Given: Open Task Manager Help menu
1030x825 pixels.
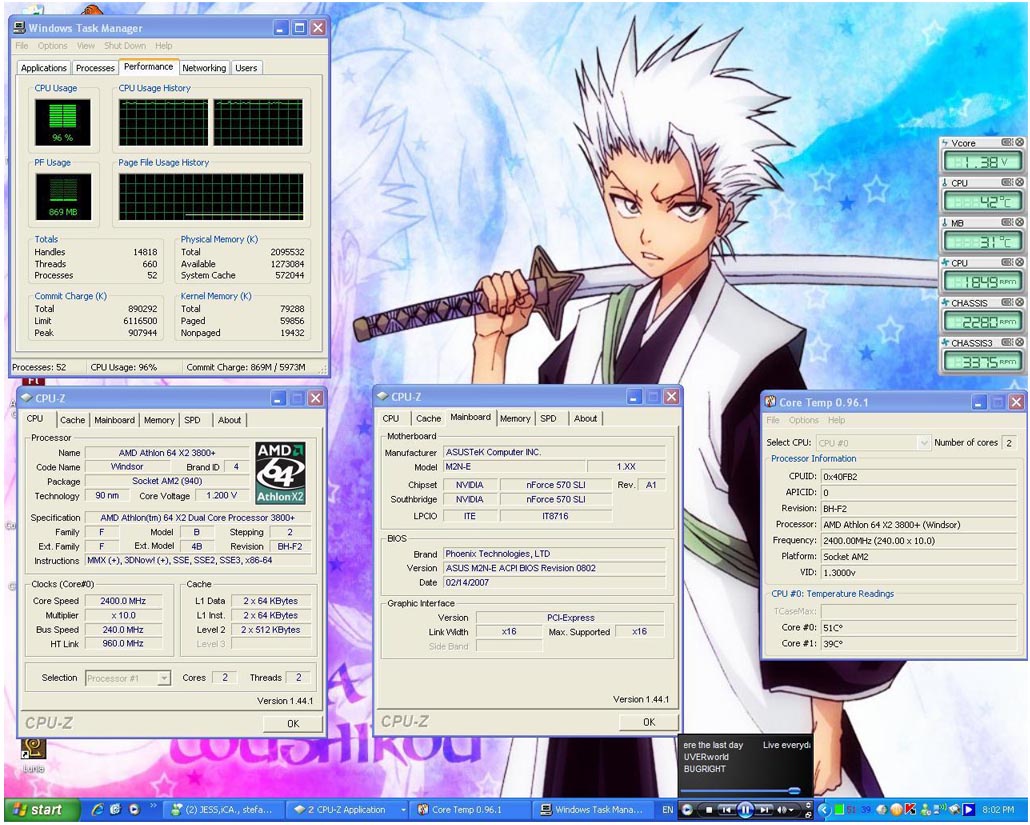Looking at the screenshot, I should pyautogui.click(x=164, y=46).
